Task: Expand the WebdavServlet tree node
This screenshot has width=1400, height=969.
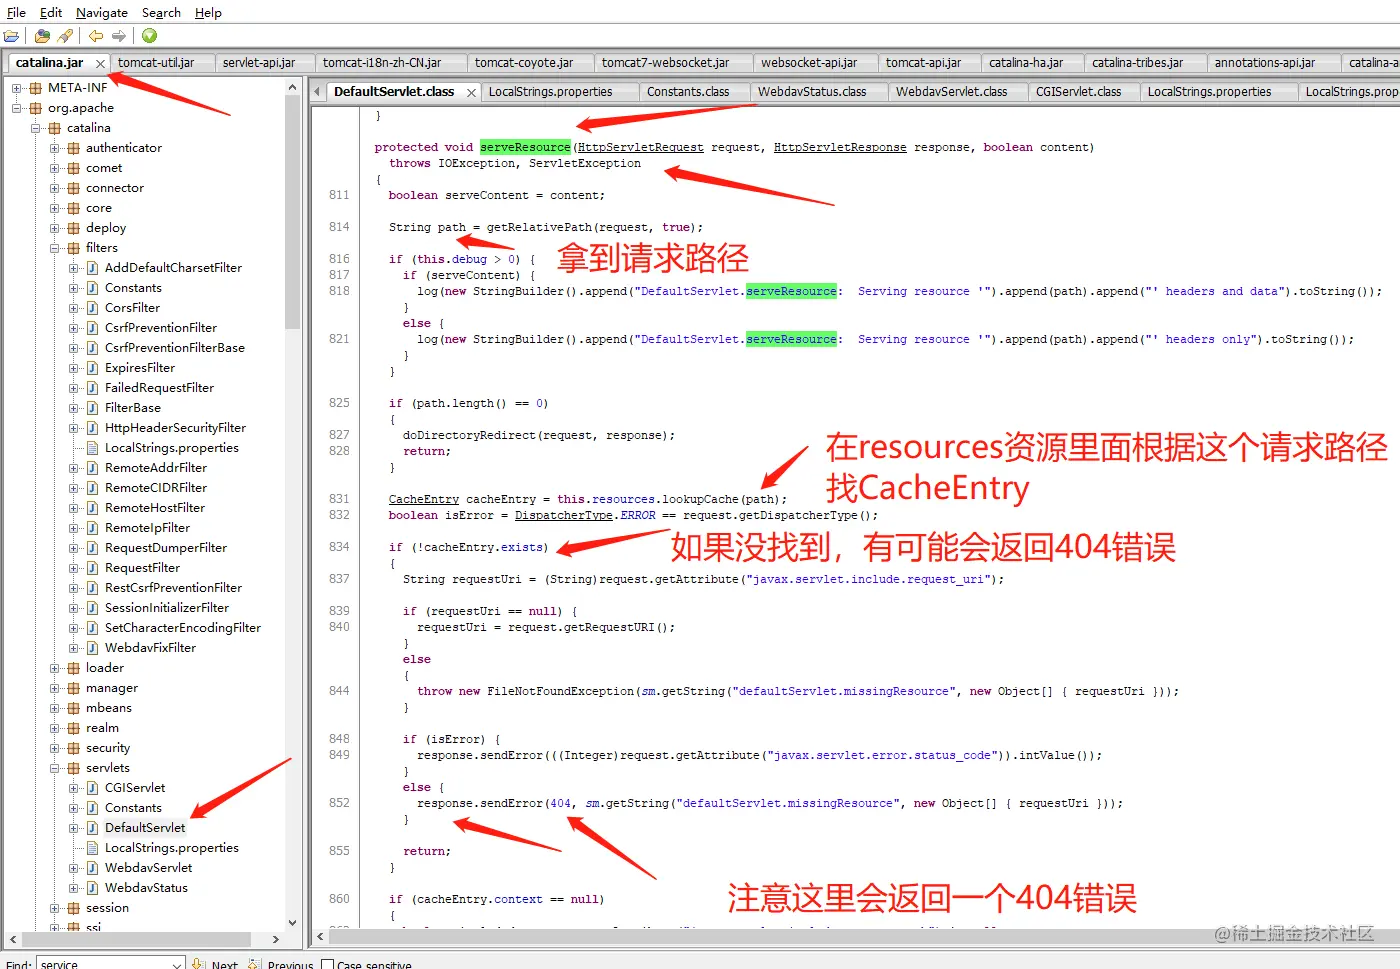Action: coord(72,867)
